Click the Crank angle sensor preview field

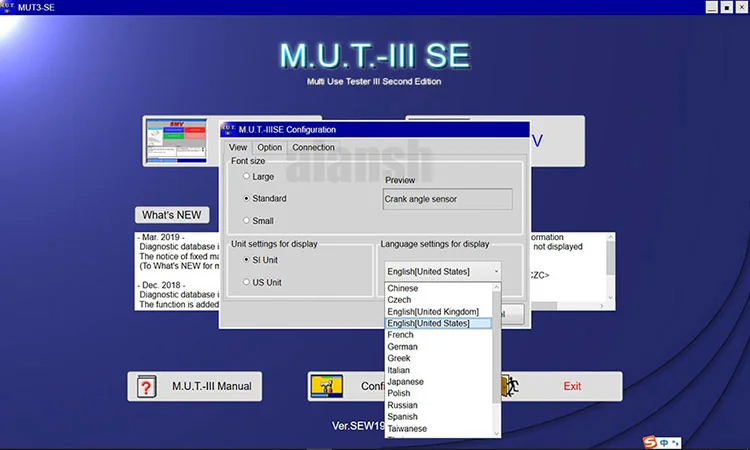click(x=447, y=199)
